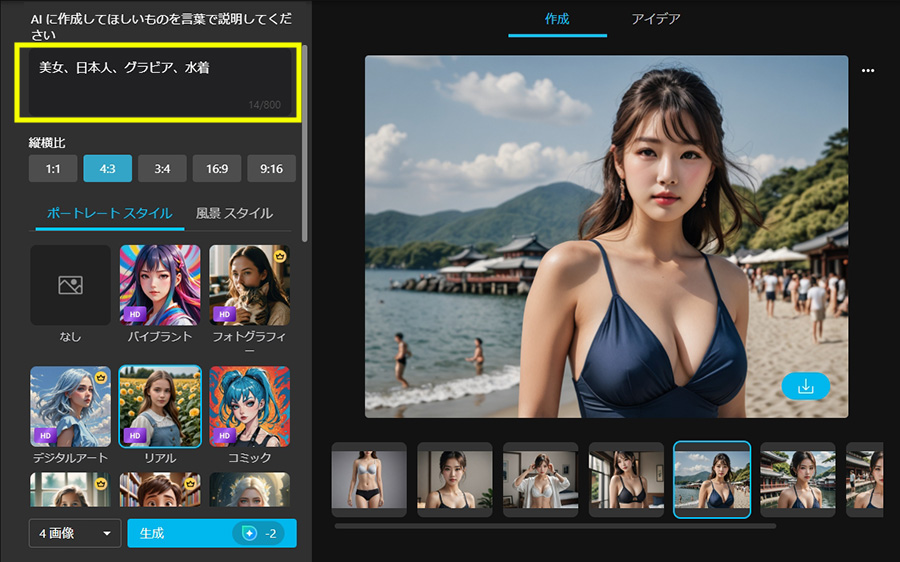Set the aspect ratio to 9:16
The width and height of the screenshot is (900, 562).
coord(271,169)
